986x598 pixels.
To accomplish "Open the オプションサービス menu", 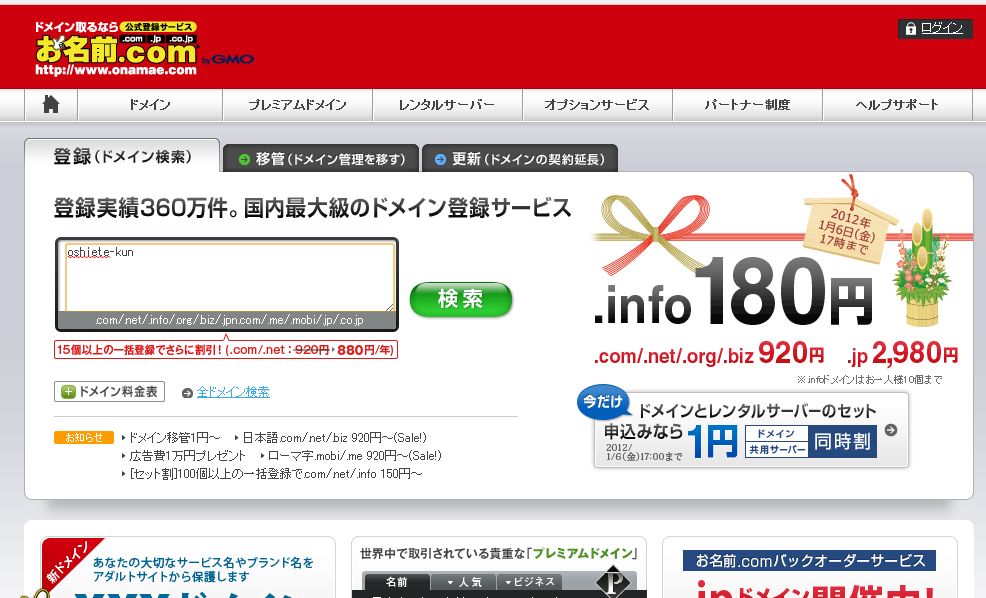I will pos(597,104).
